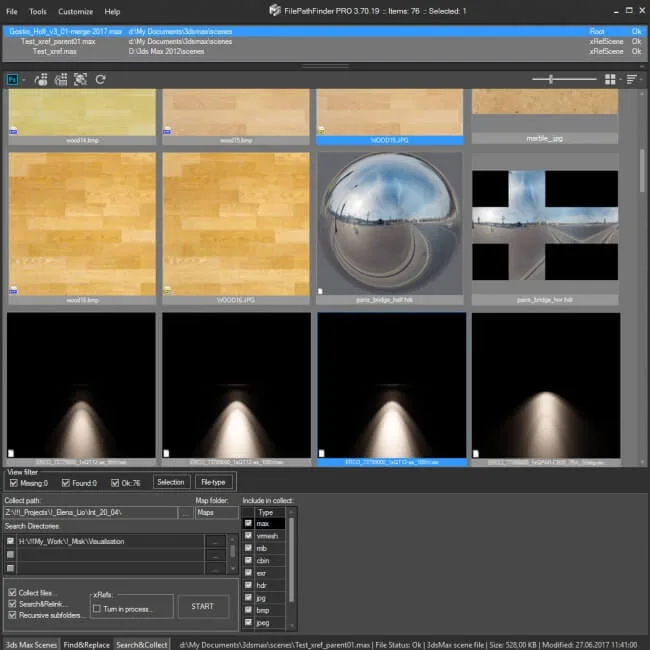Screen dimensions: 650x650
Task: Uncheck the Recursive subfolders option
Action: click(12, 617)
